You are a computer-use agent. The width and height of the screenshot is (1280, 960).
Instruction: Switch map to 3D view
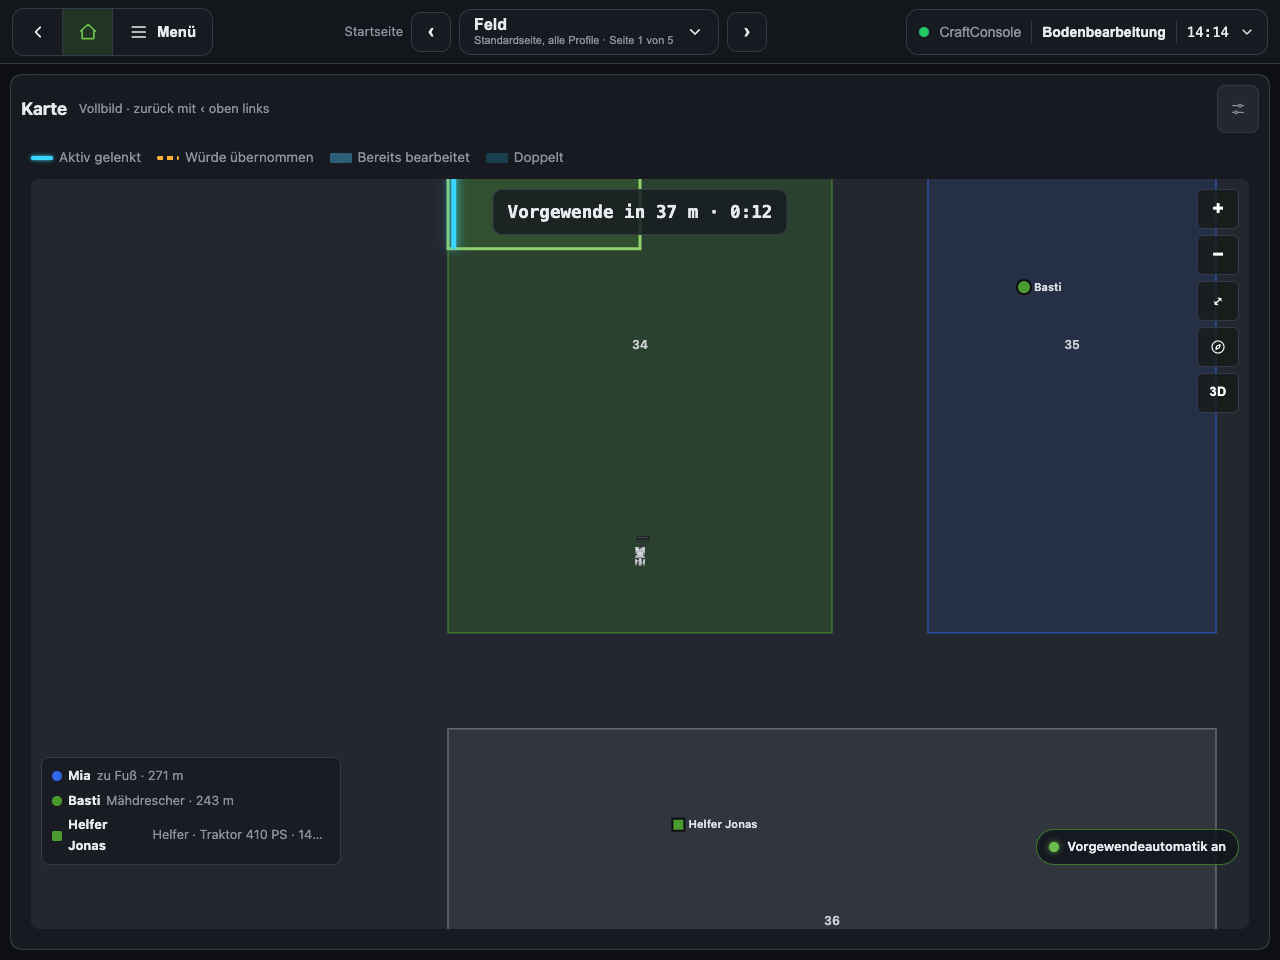coord(1218,392)
